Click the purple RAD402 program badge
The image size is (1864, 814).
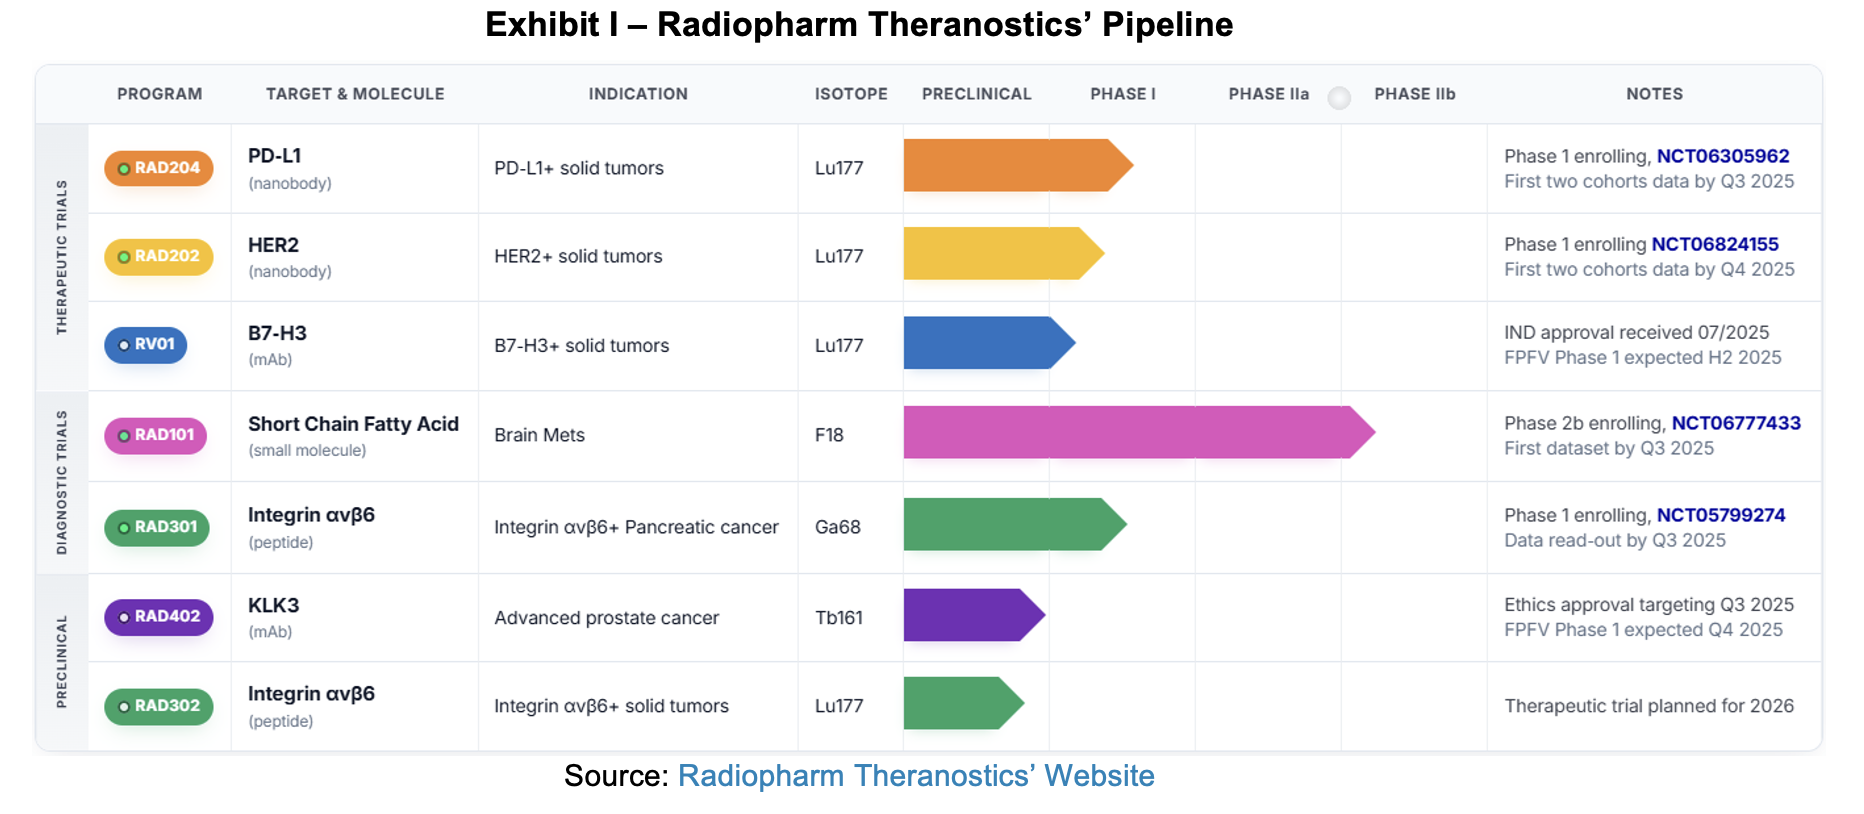(x=159, y=617)
